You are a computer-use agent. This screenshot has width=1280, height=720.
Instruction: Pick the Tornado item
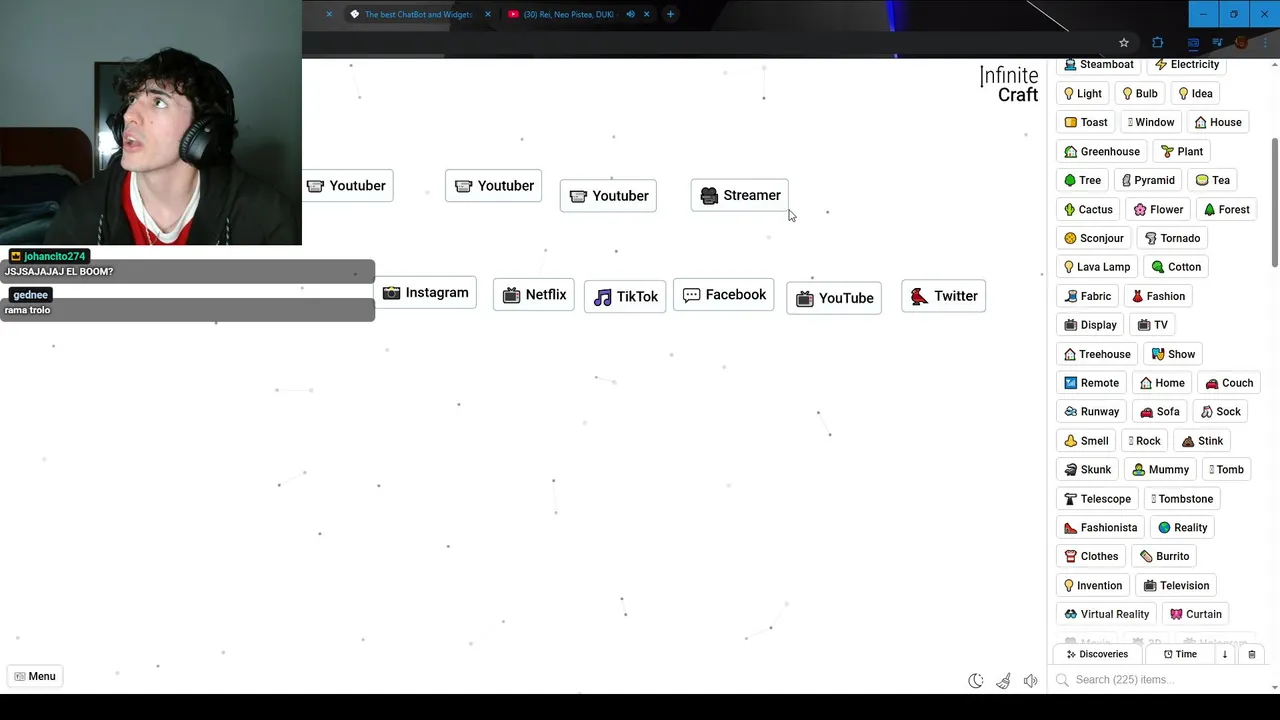[x=1173, y=238]
